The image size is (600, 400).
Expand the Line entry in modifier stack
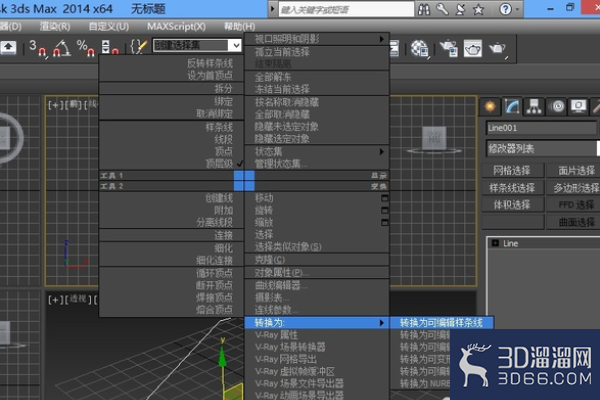pos(495,243)
